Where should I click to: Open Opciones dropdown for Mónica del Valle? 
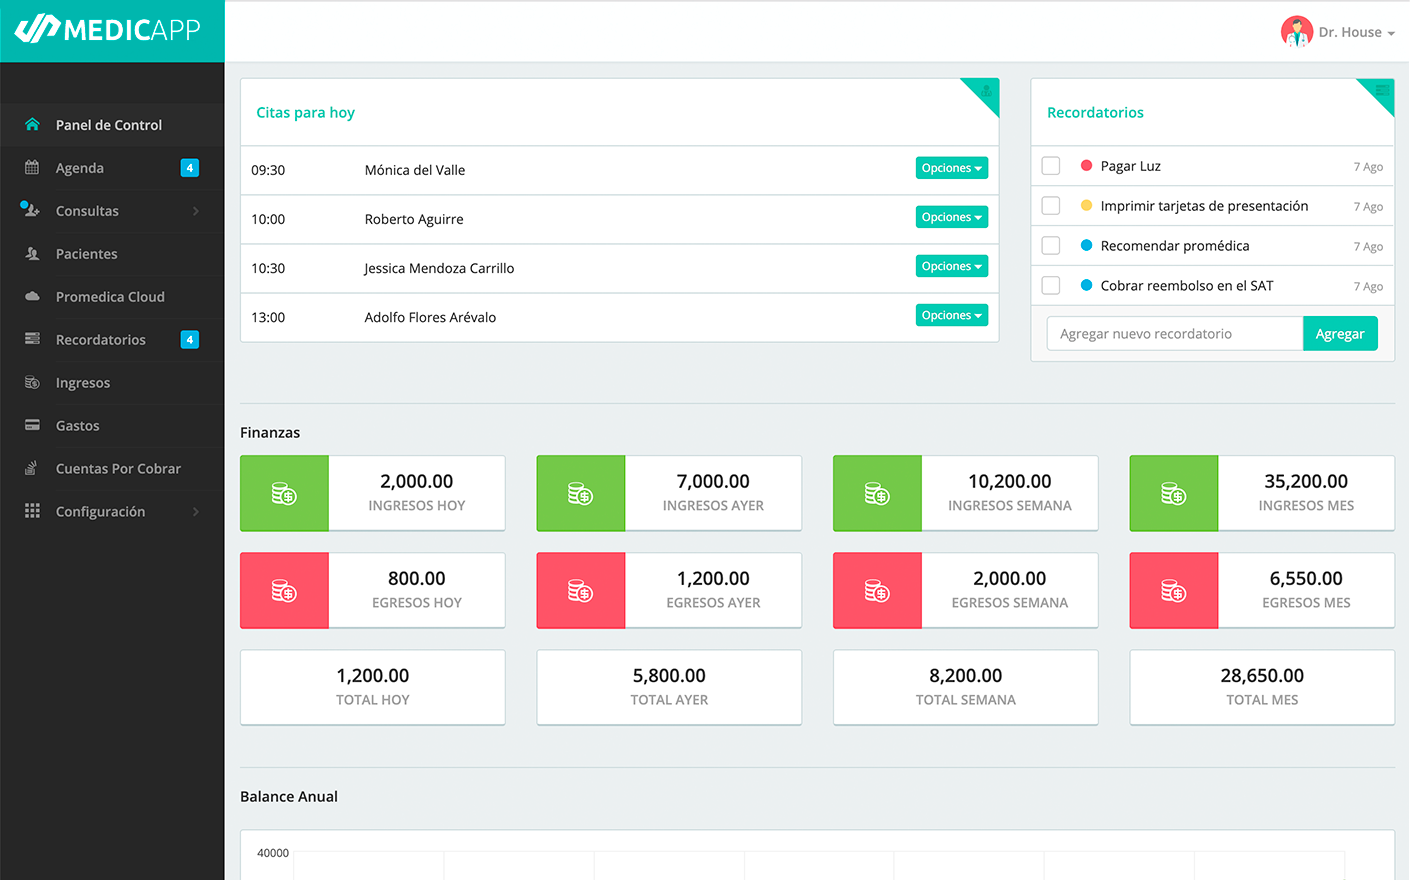coord(952,168)
